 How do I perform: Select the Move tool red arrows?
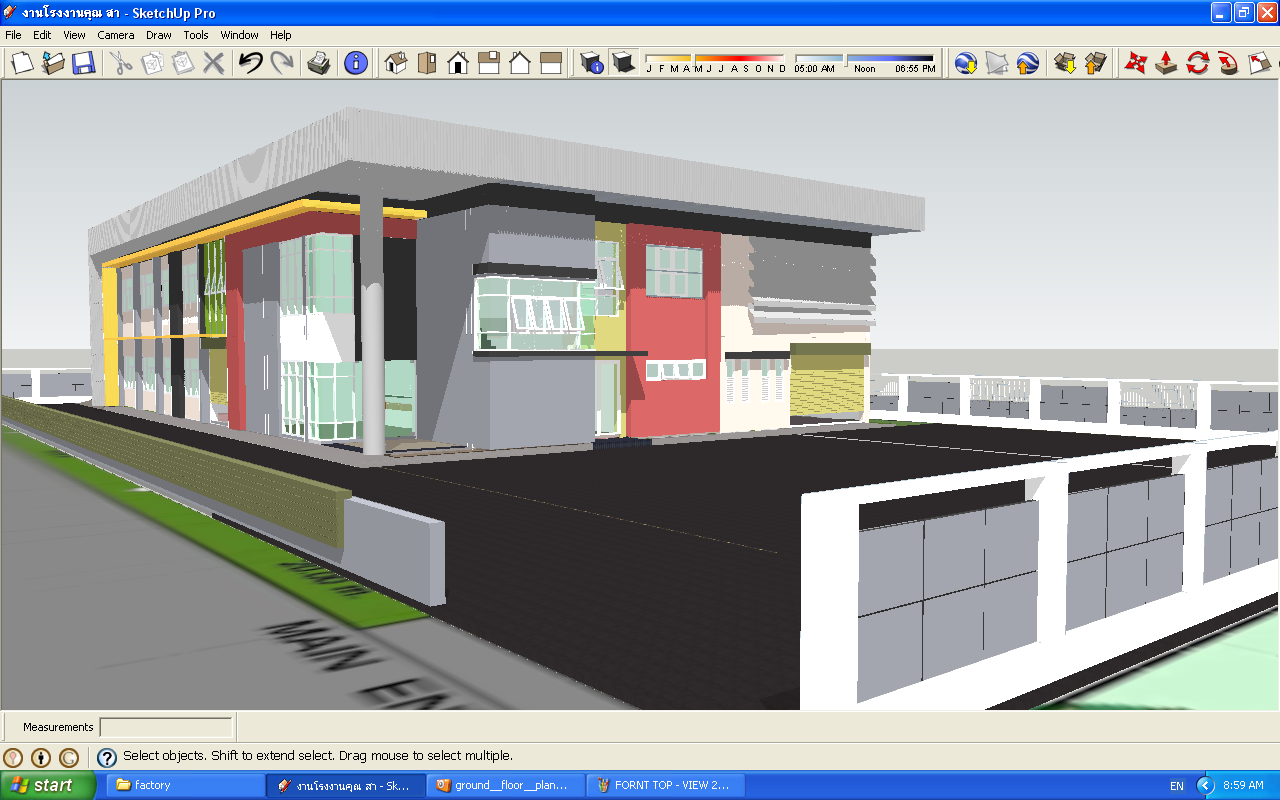tap(1135, 63)
